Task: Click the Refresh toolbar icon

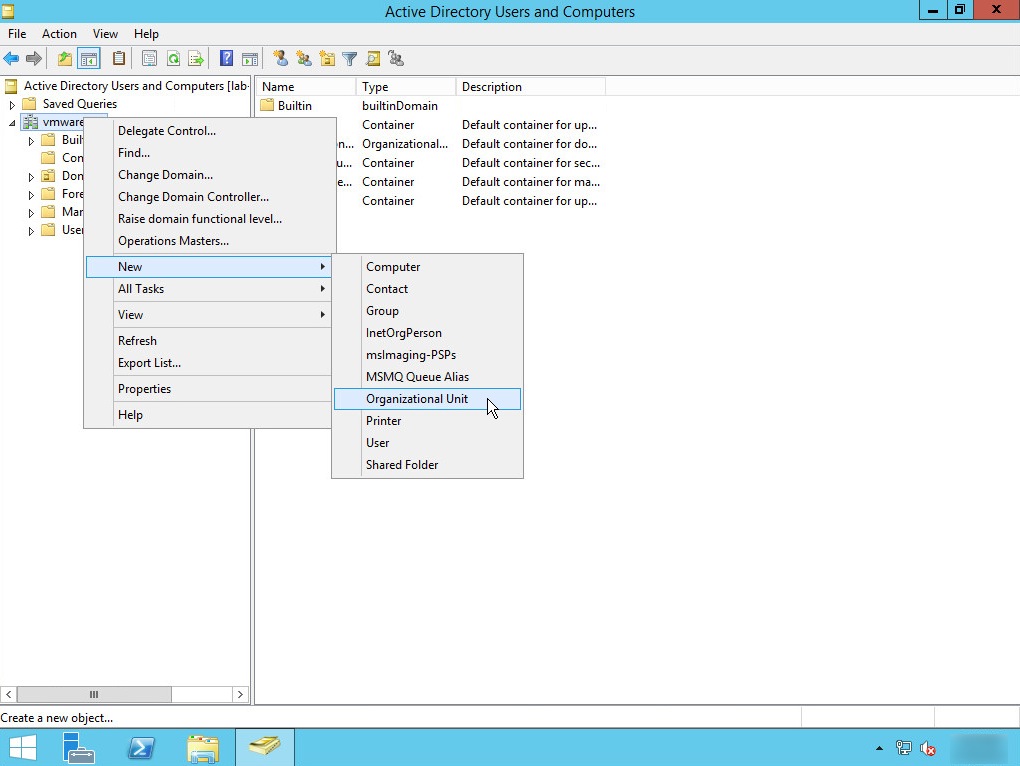Action: point(172,58)
